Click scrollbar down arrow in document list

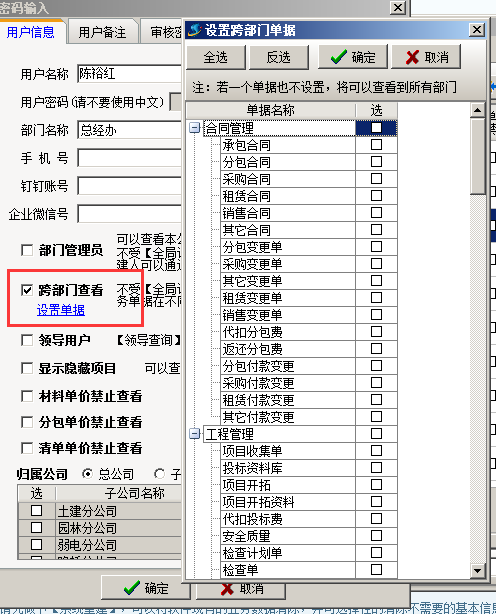[477, 571]
